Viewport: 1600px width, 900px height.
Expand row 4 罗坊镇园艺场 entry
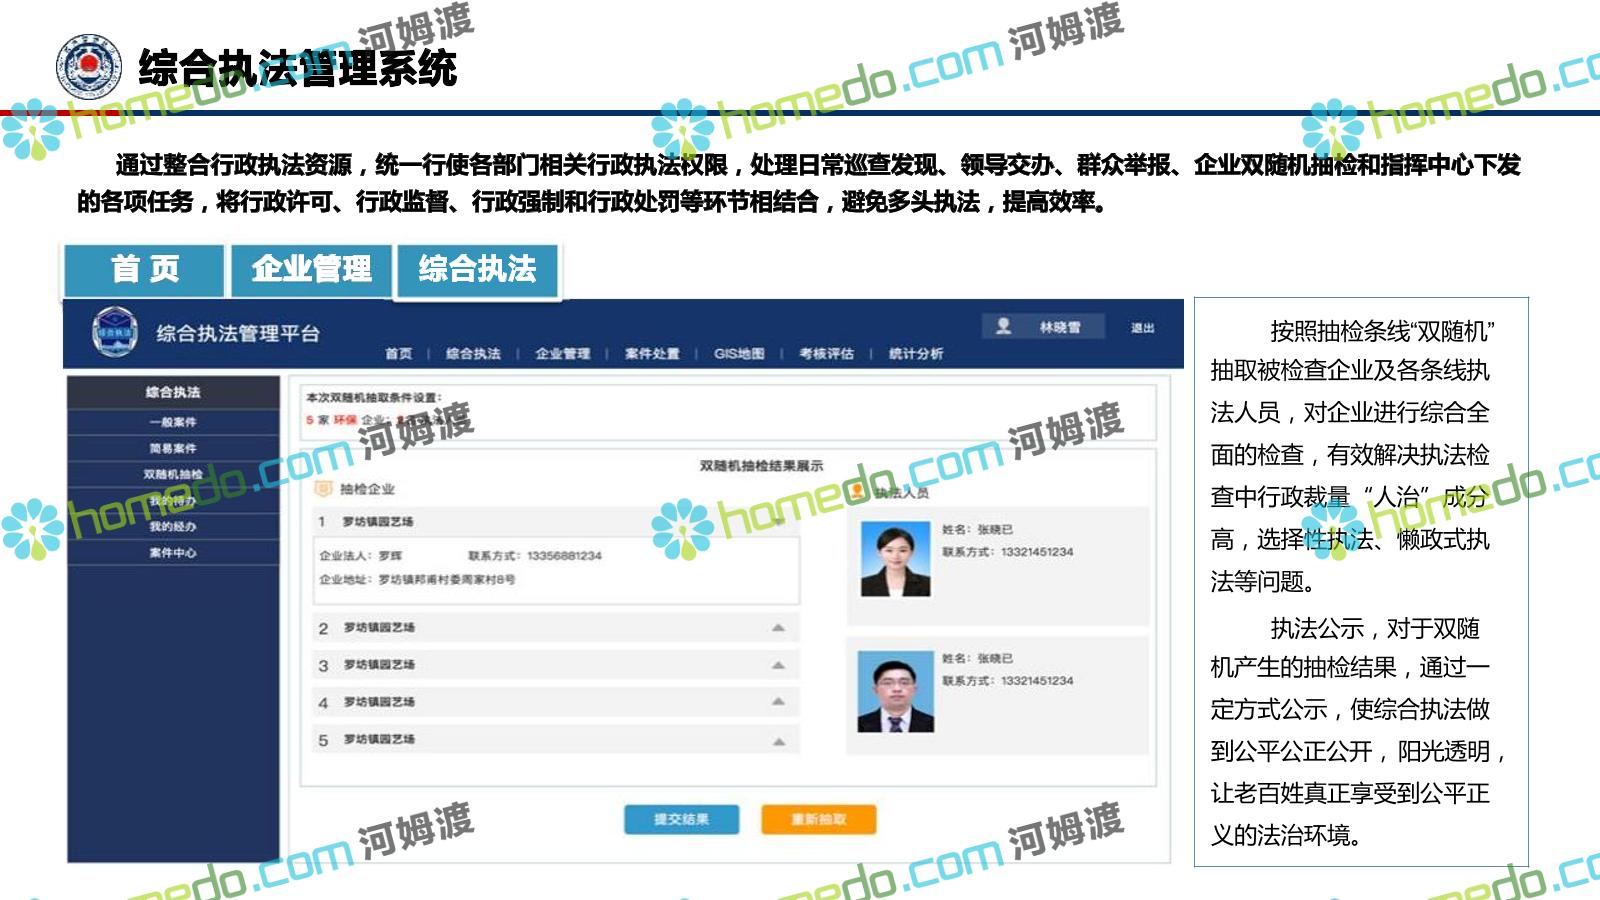(778, 702)
